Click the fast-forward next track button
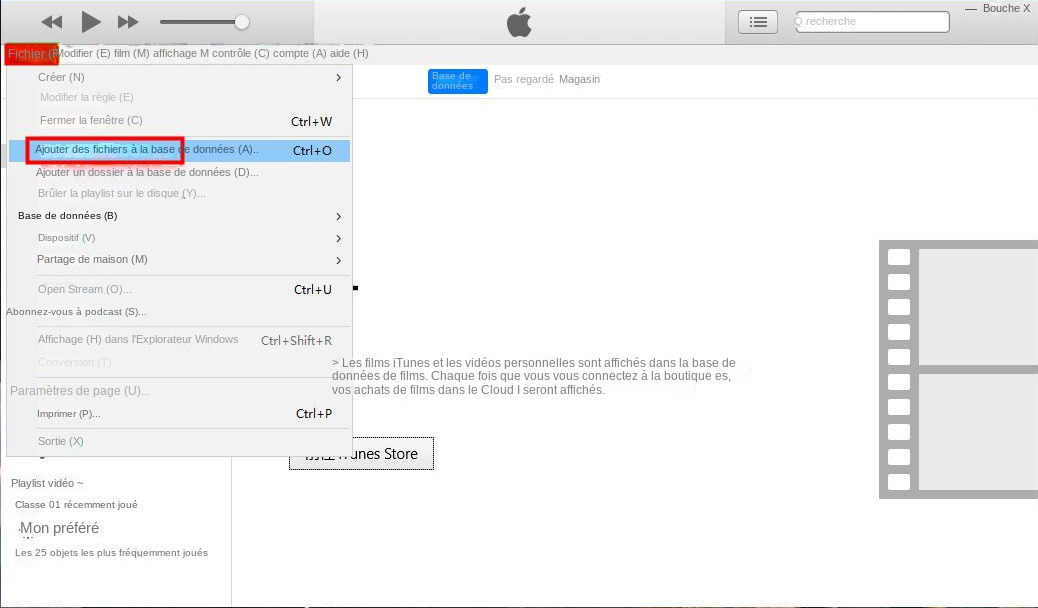 click(x=128, y=22)
